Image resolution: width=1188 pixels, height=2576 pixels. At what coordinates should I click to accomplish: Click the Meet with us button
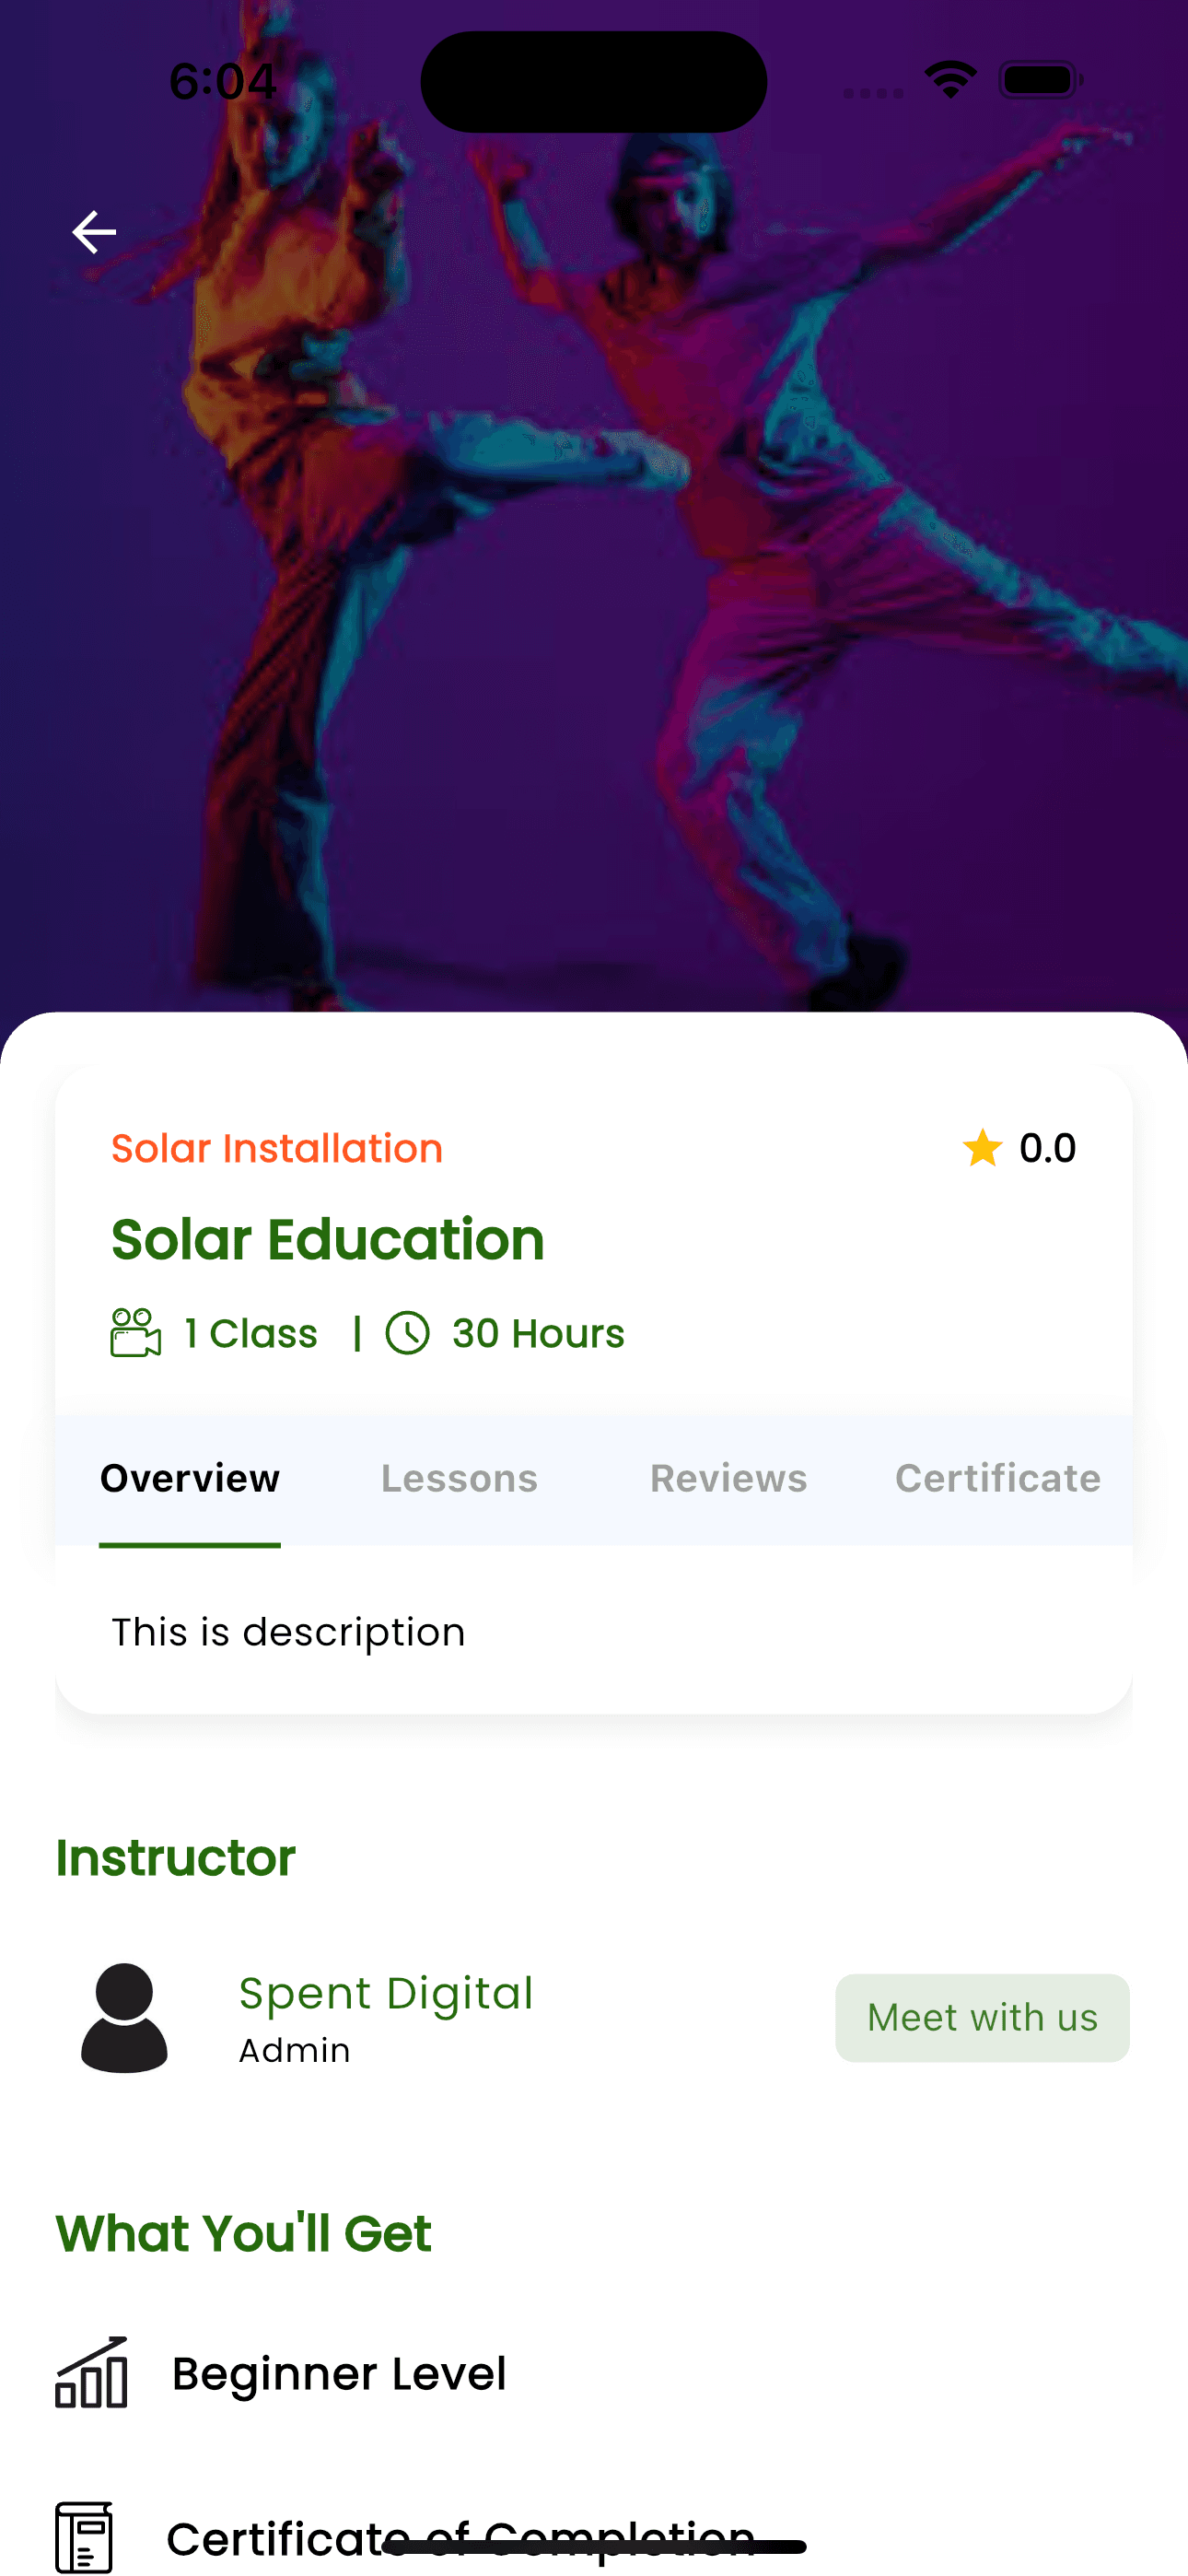point(981,2018)
